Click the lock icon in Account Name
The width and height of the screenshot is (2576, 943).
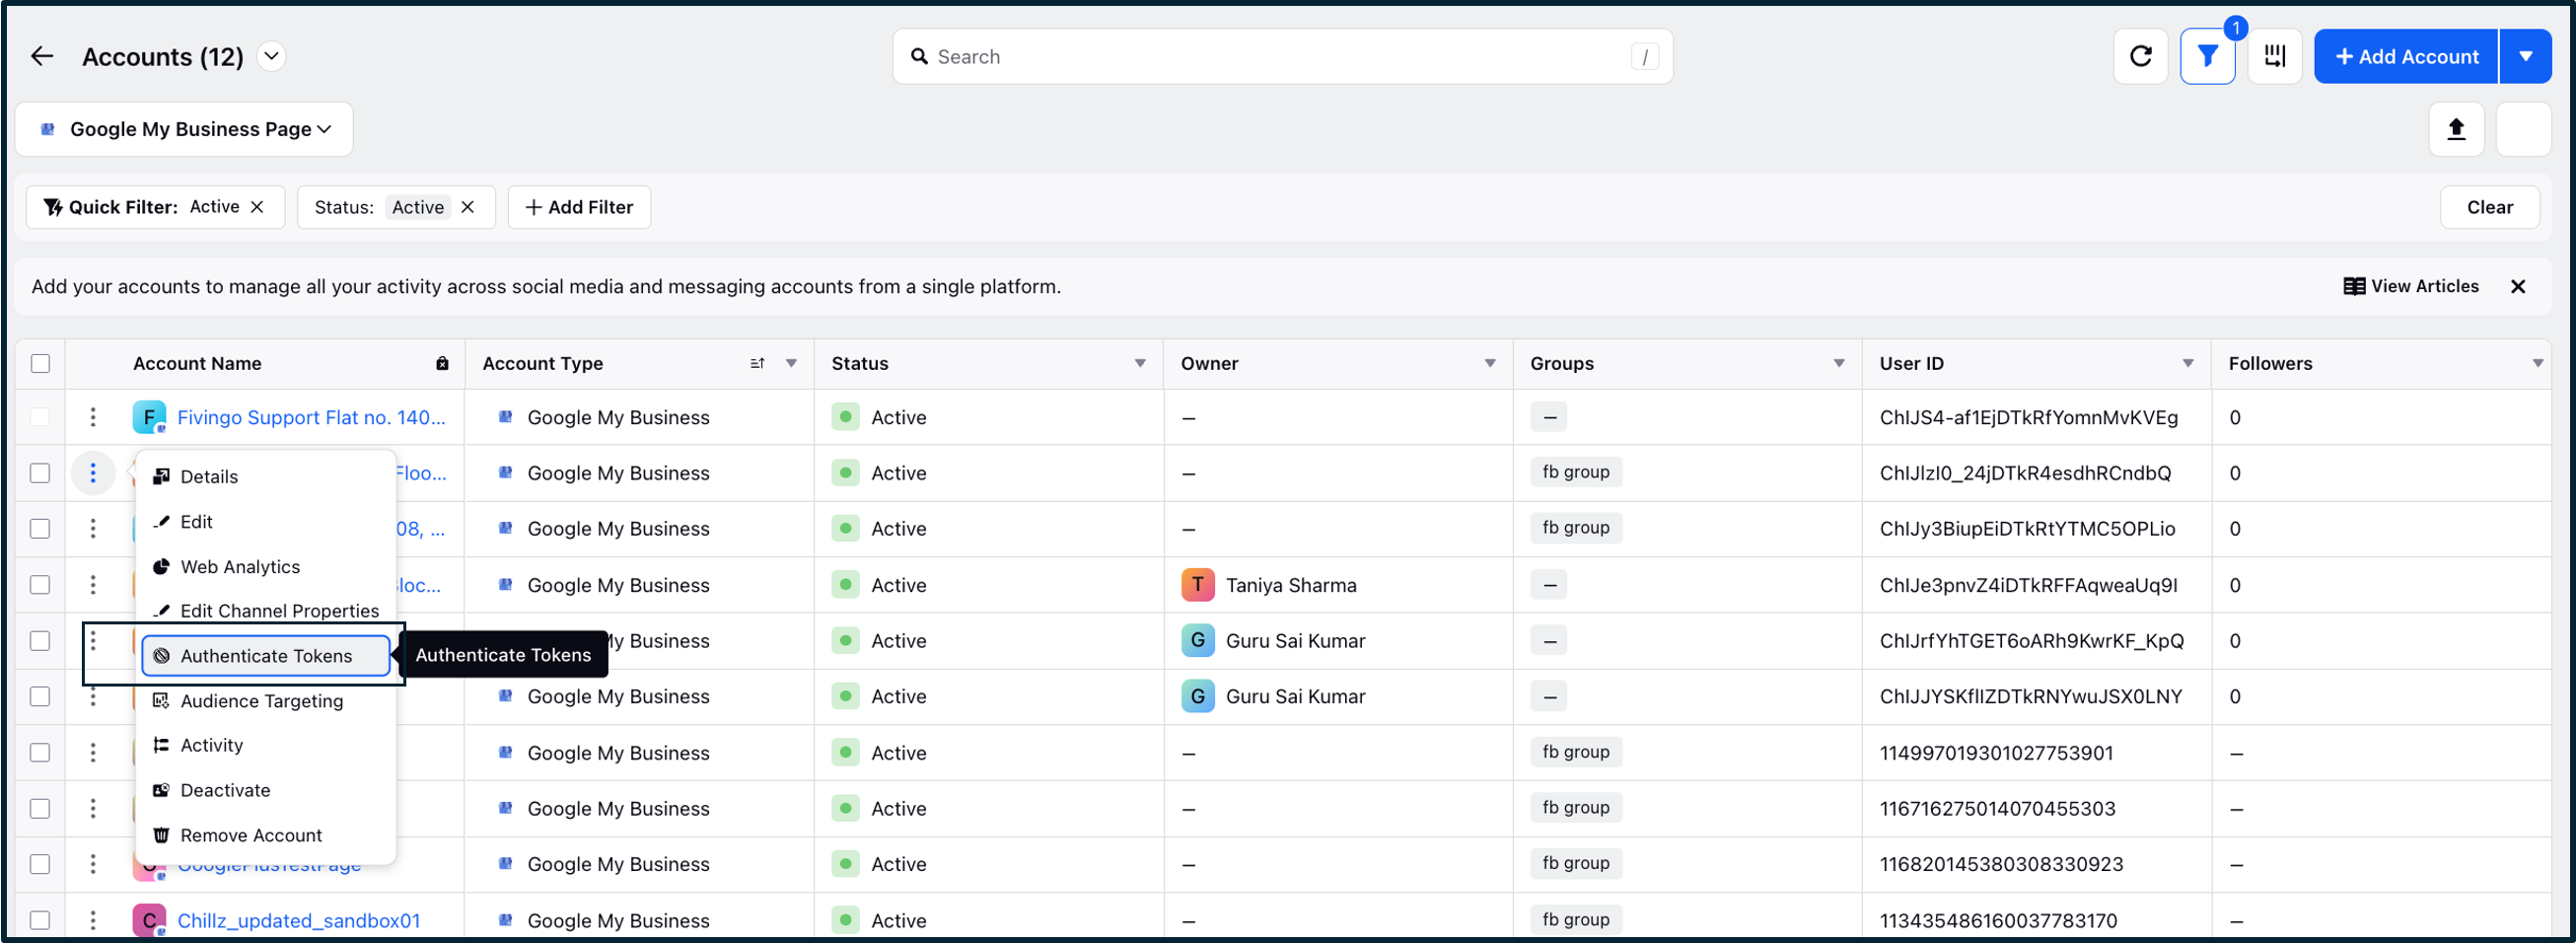point(442,364)
